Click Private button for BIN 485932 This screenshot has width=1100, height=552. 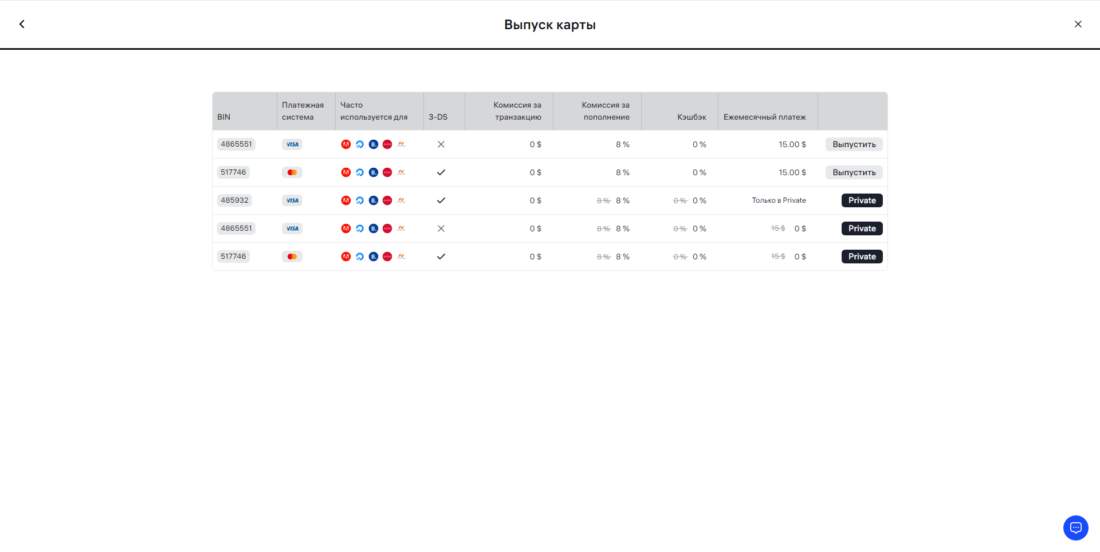[x=861, y=200]
